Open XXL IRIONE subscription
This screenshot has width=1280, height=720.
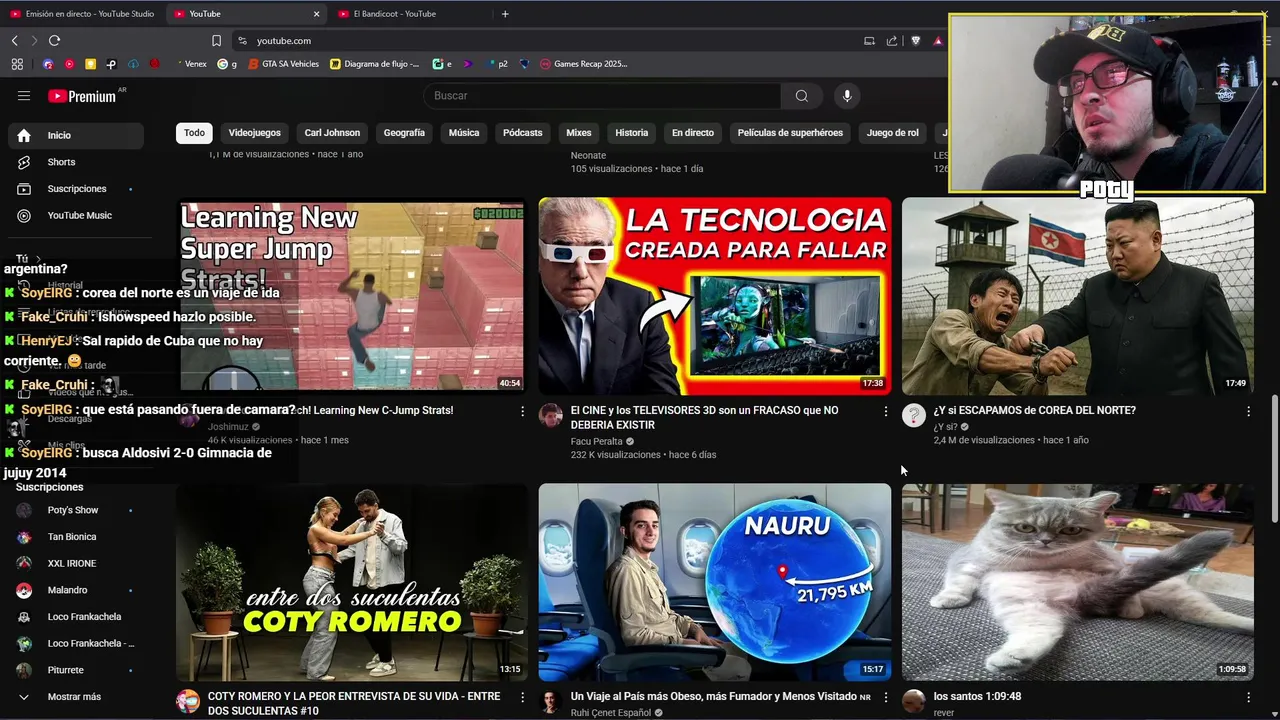[x=76, y=563]
